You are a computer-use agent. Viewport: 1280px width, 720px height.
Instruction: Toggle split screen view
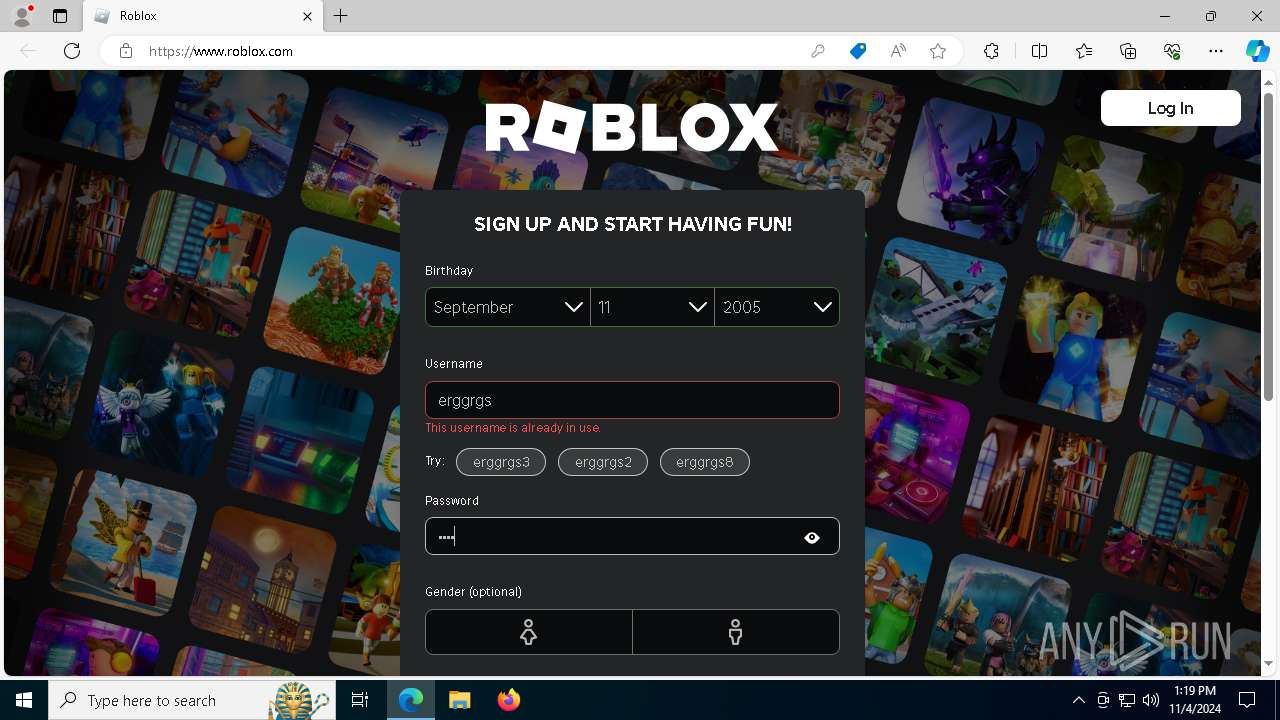(1039, 51)
